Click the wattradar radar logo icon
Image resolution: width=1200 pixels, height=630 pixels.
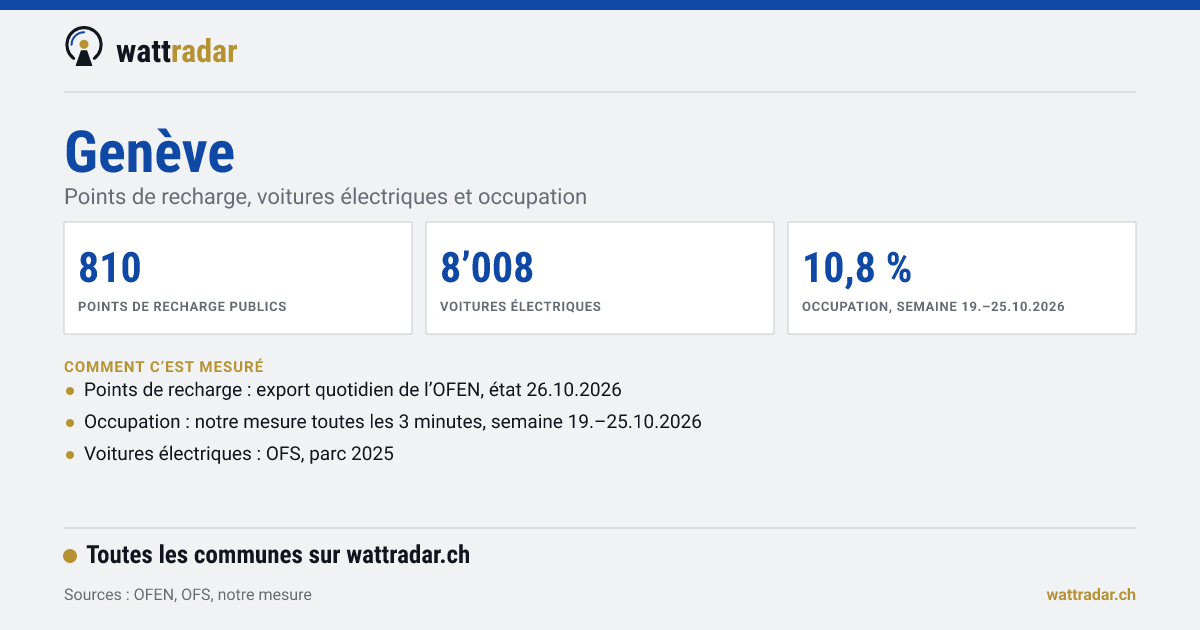click(84, 46)
